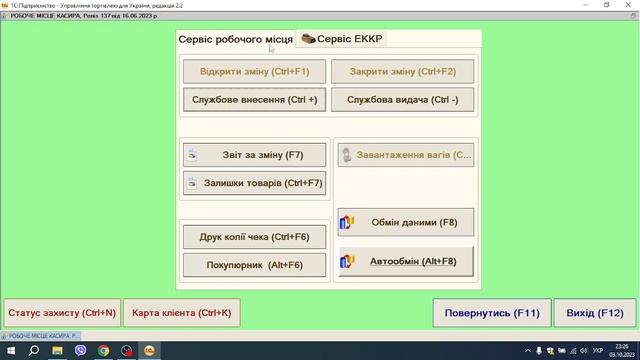Select РОБОЧЕ МІСЦЕ КАСИРА window tab at bottom

tap(40, 336)
